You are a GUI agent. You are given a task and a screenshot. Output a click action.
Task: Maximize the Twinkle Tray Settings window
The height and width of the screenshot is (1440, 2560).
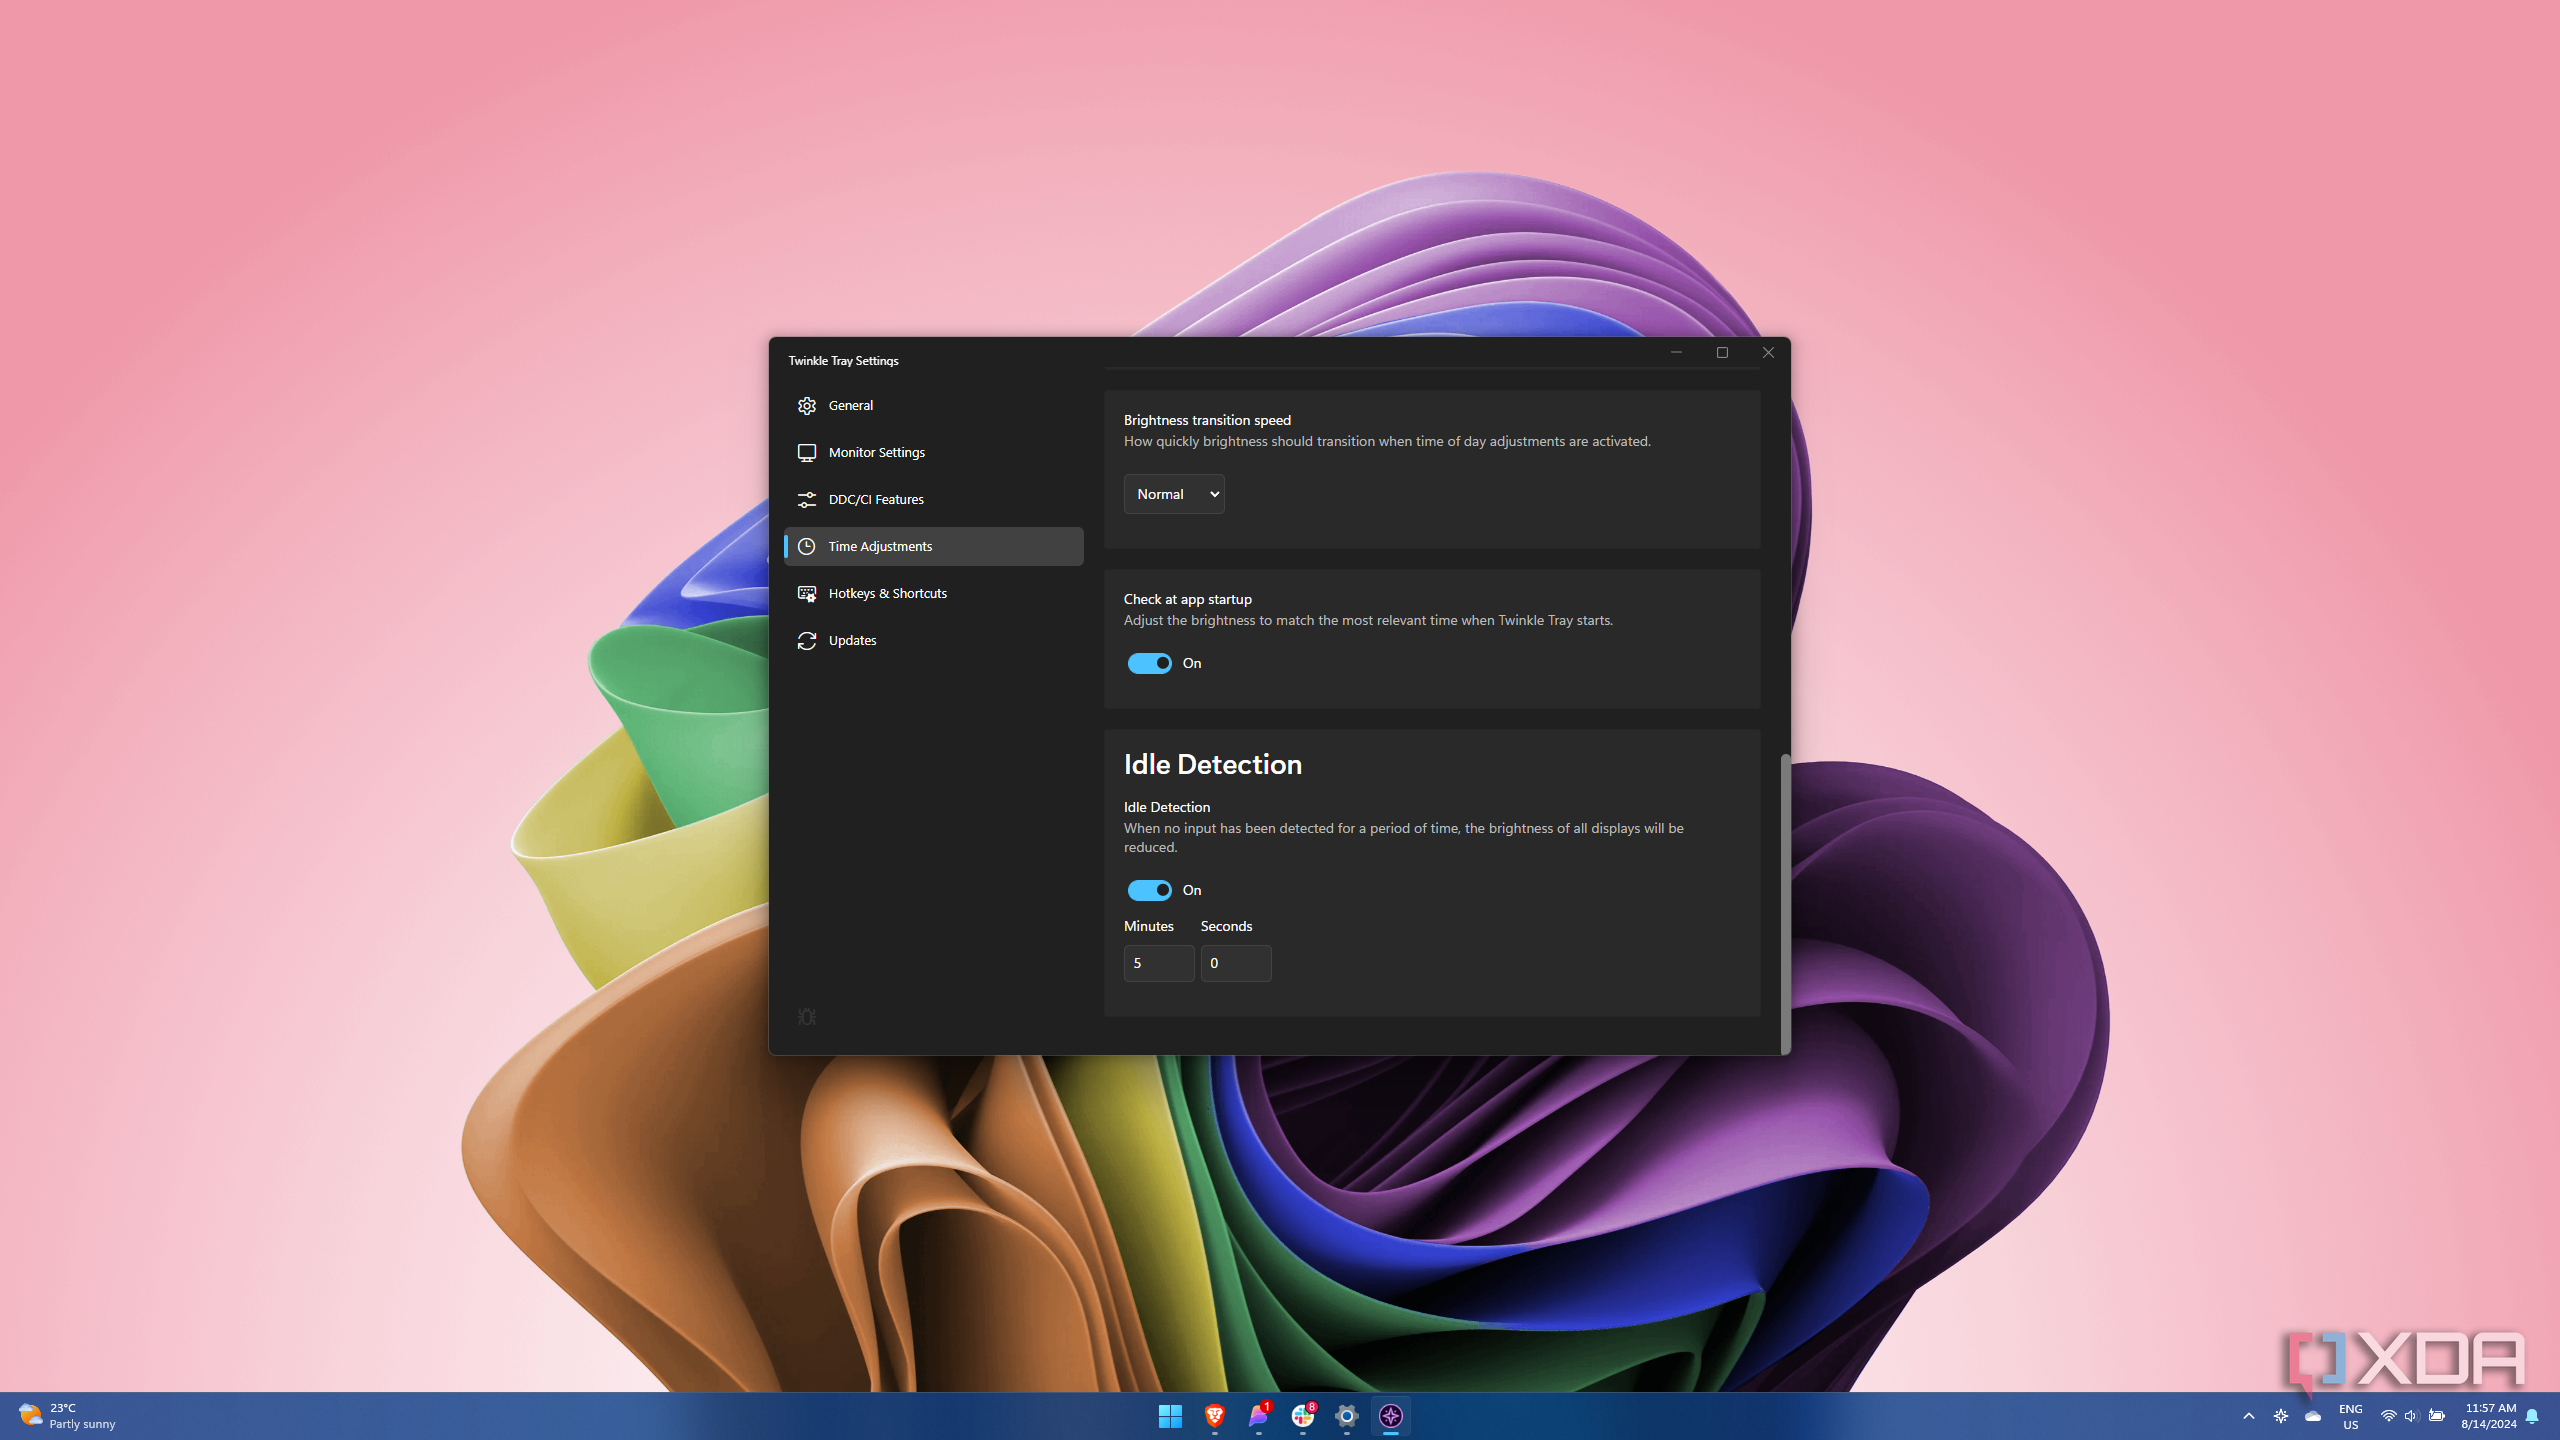coord(1722,352)
